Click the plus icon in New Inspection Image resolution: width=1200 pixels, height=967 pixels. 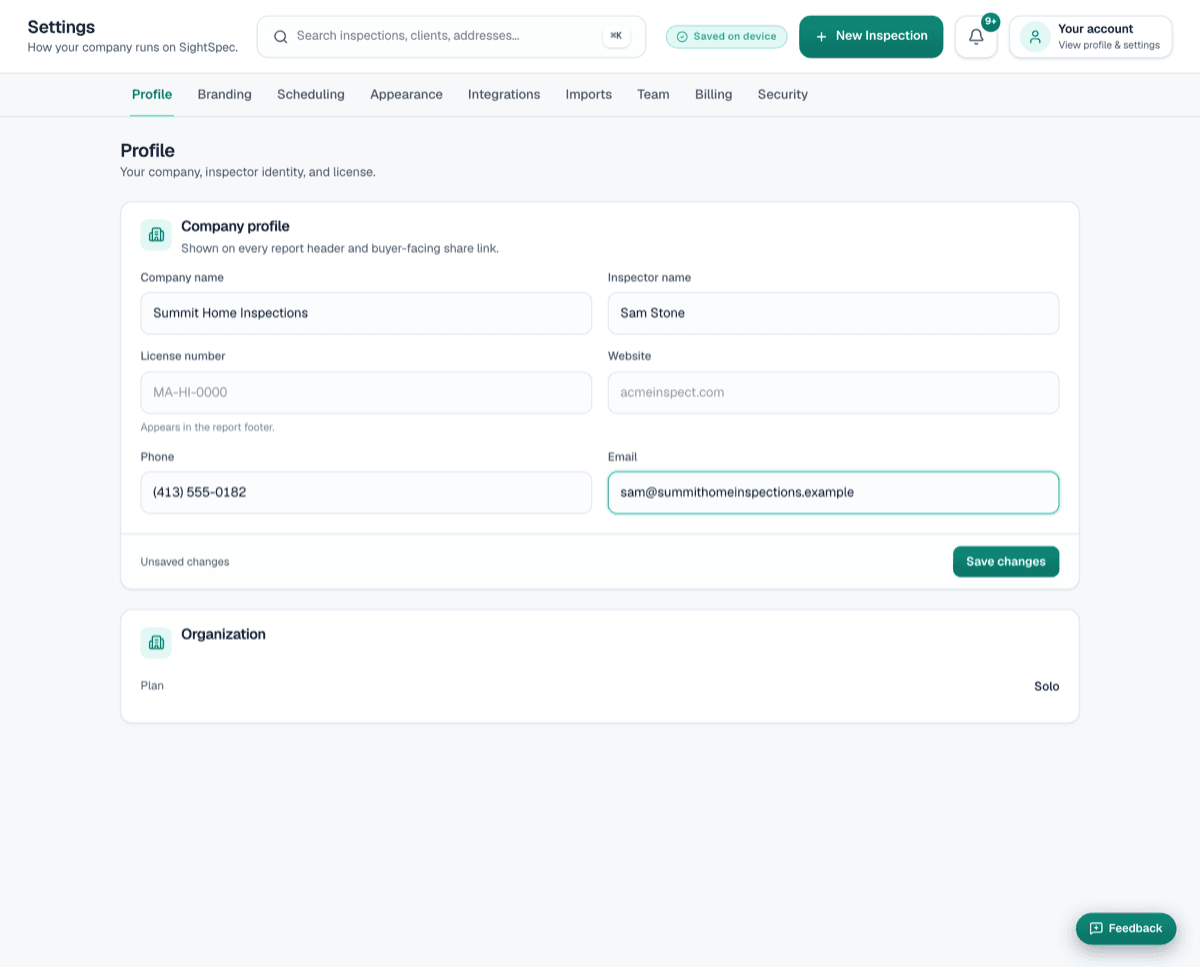click(821, 37)
